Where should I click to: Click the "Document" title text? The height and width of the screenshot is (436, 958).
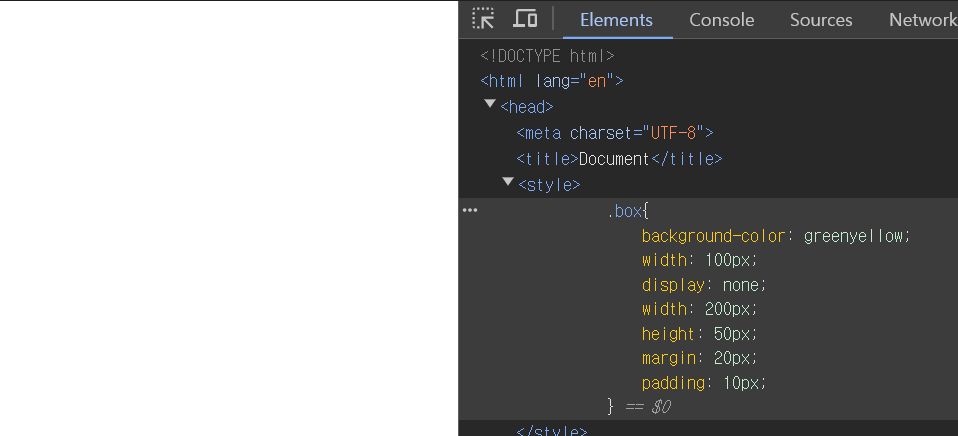(614, 159)
